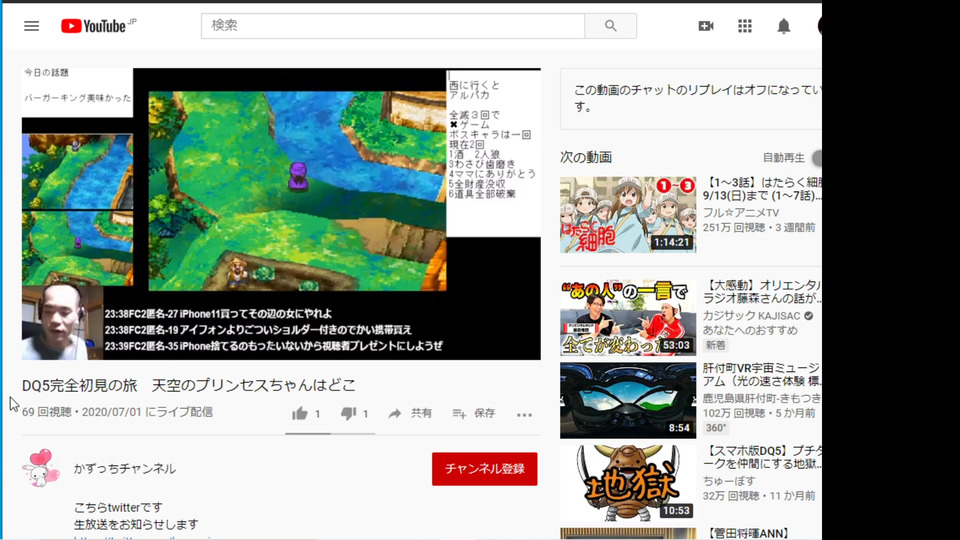This screenshot has height=540, width=960.
Task: Open the hamburger guide menu
Action: [31, 26]
